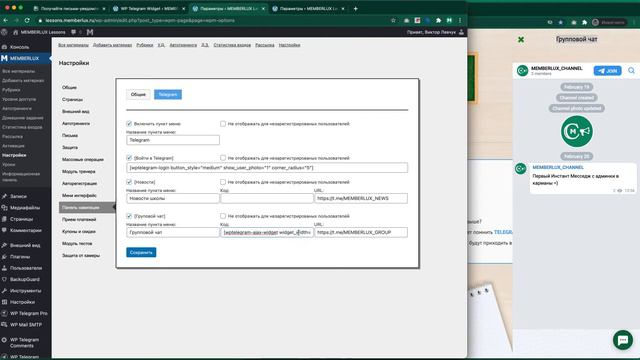640x360 pixels.
Task: Click the MEMBERLUX_CHANNEL link in message
Action: [558, 167]
